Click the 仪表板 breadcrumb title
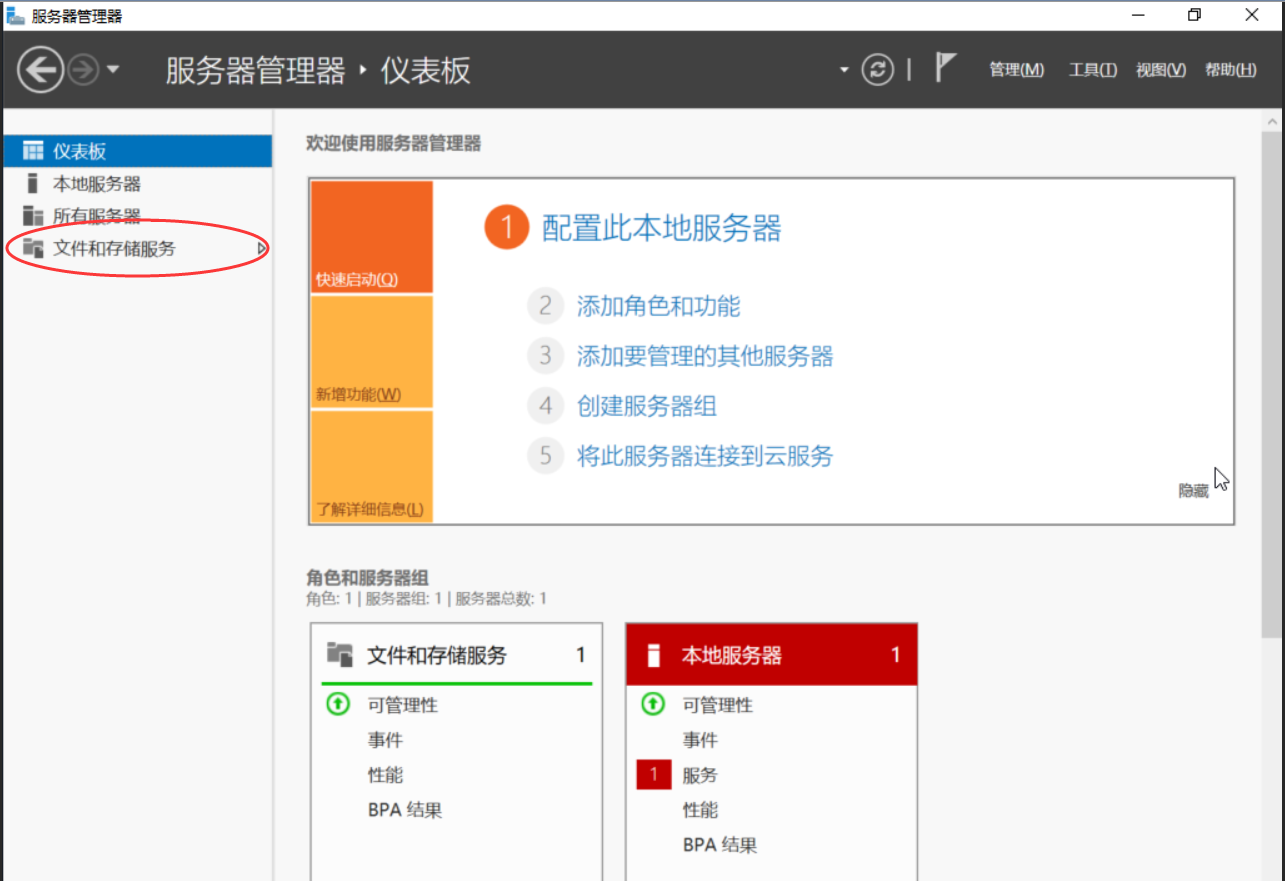1285x881 pixels. (425, 70)
